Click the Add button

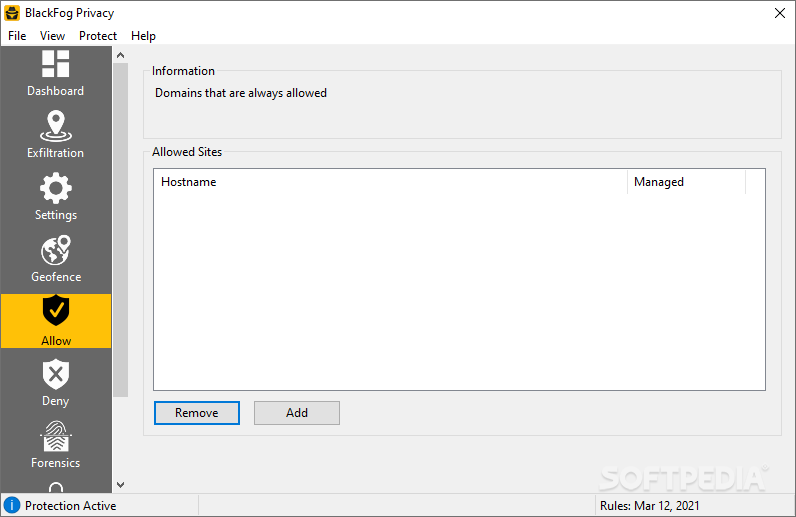point(297,413)
